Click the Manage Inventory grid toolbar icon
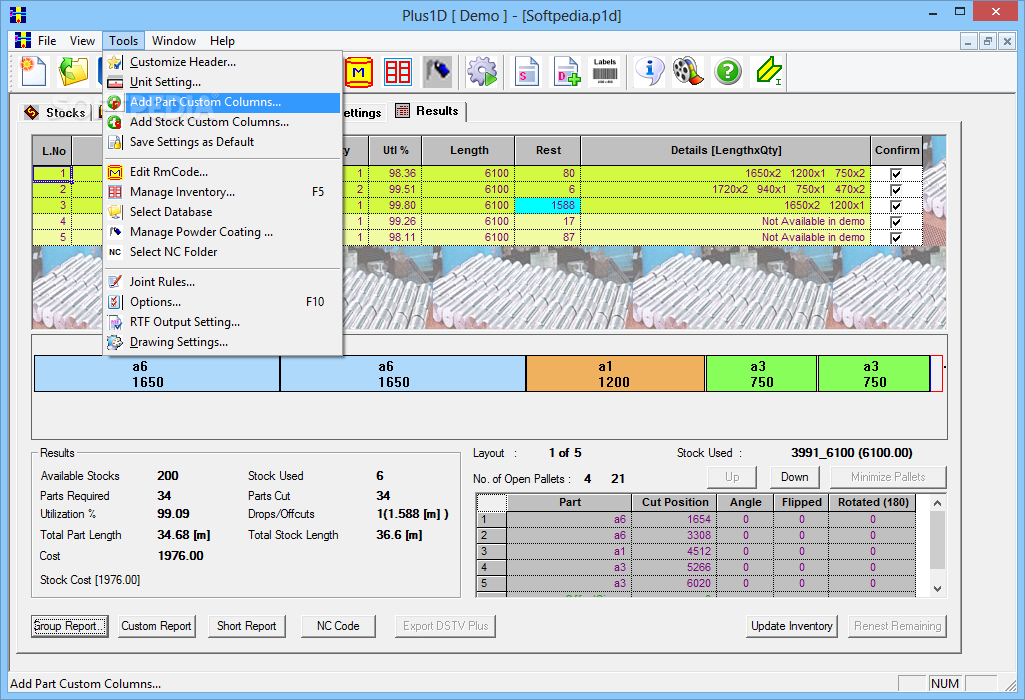Image resolution: width=1025 pixels, height=700 pixels. (x=397, y=72)
